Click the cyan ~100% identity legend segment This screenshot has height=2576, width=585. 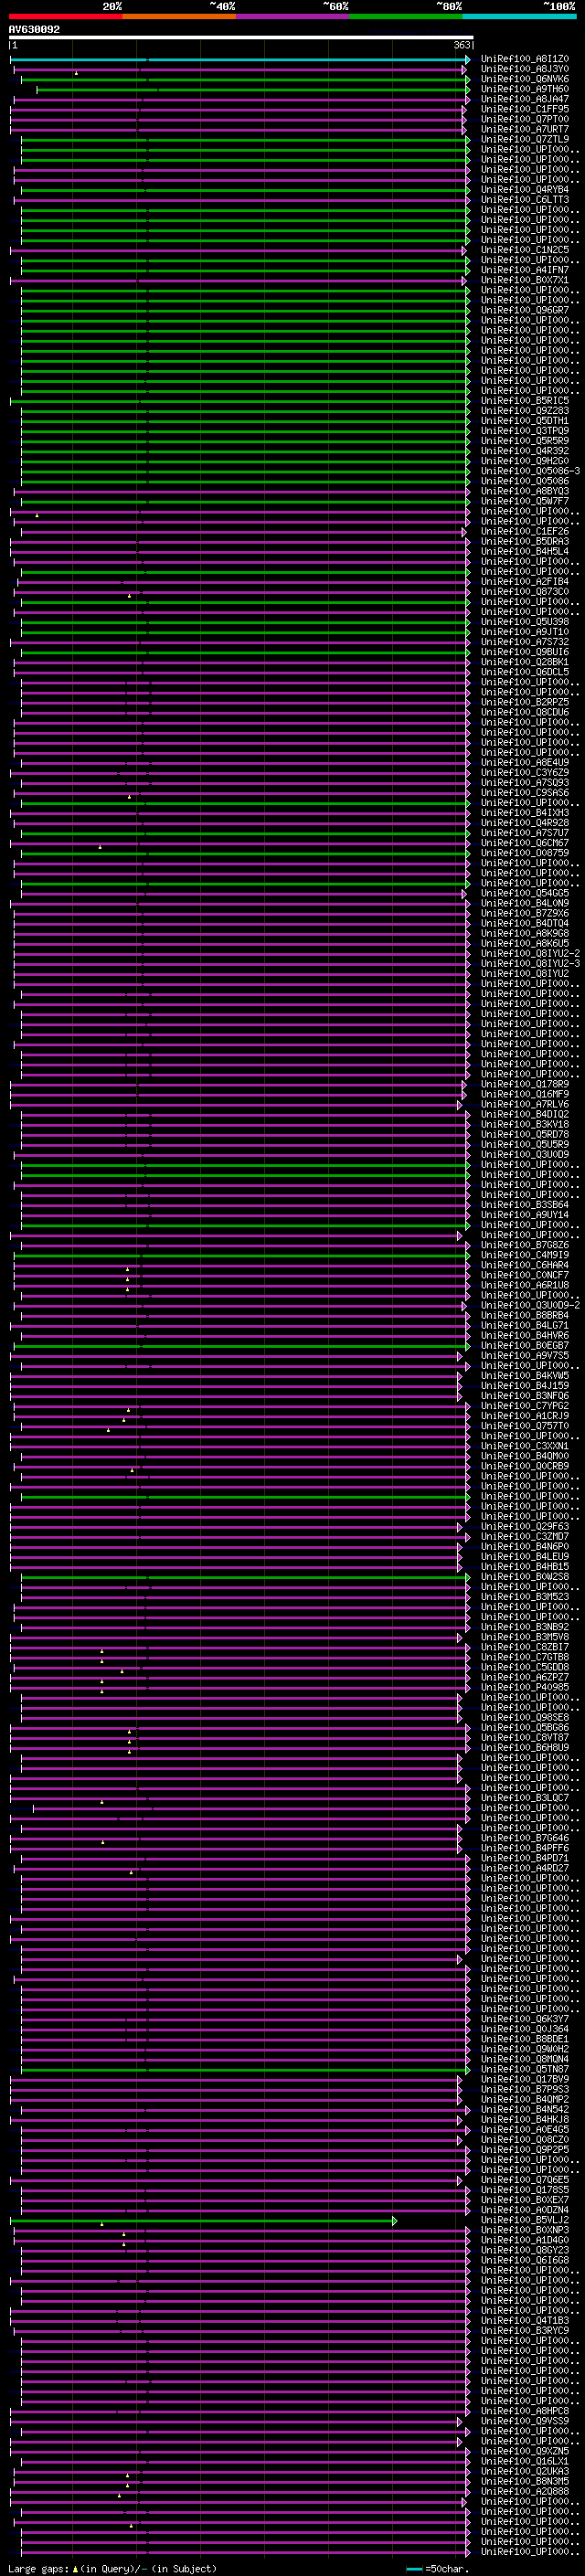[x=520, y=16]
